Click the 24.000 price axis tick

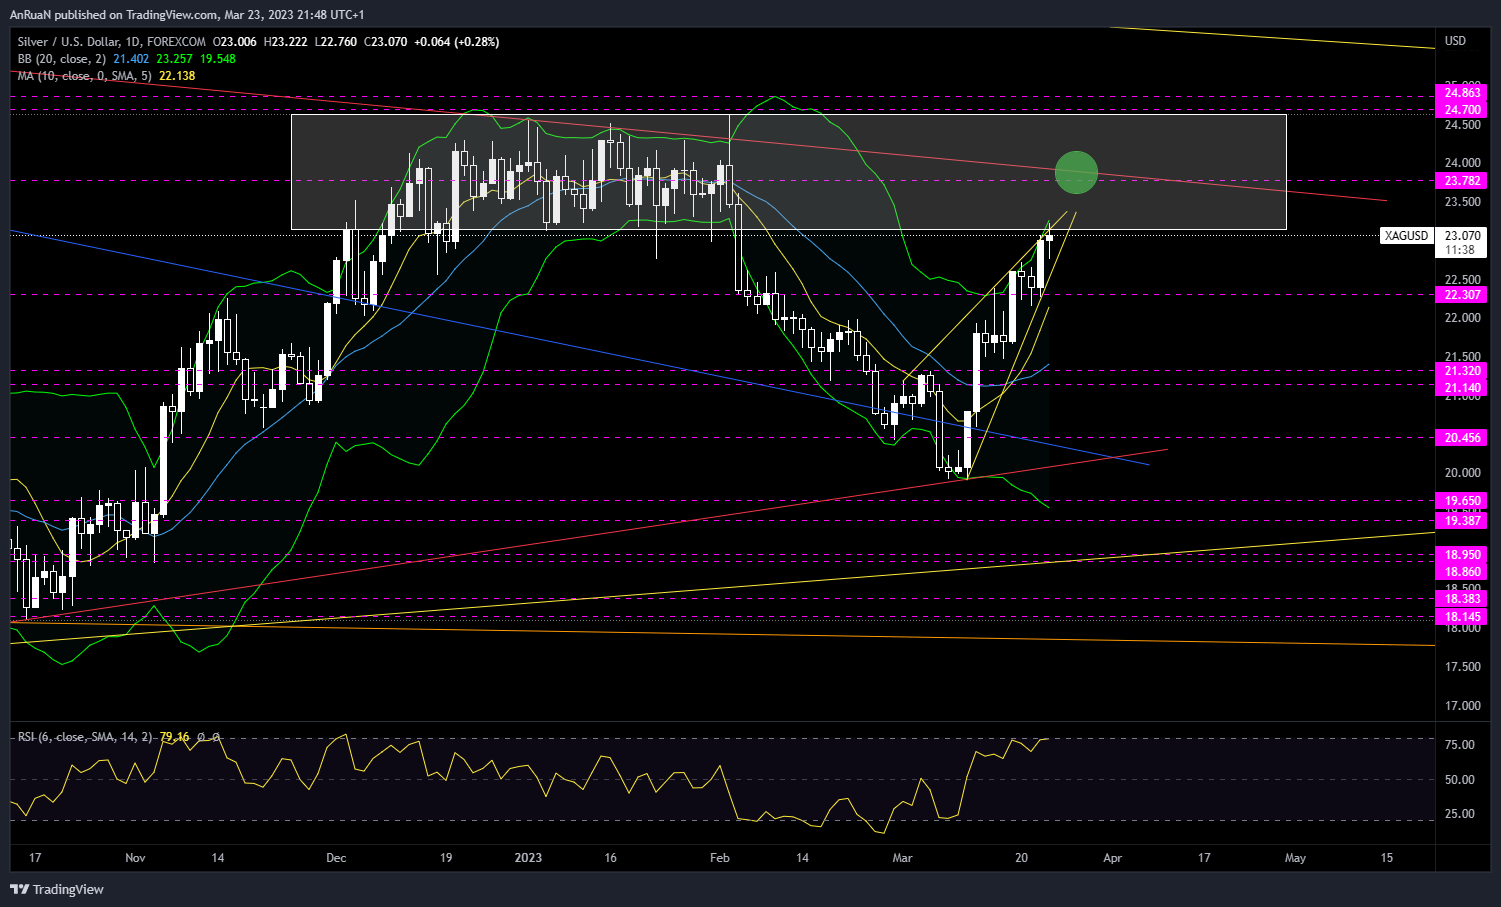1463,163
